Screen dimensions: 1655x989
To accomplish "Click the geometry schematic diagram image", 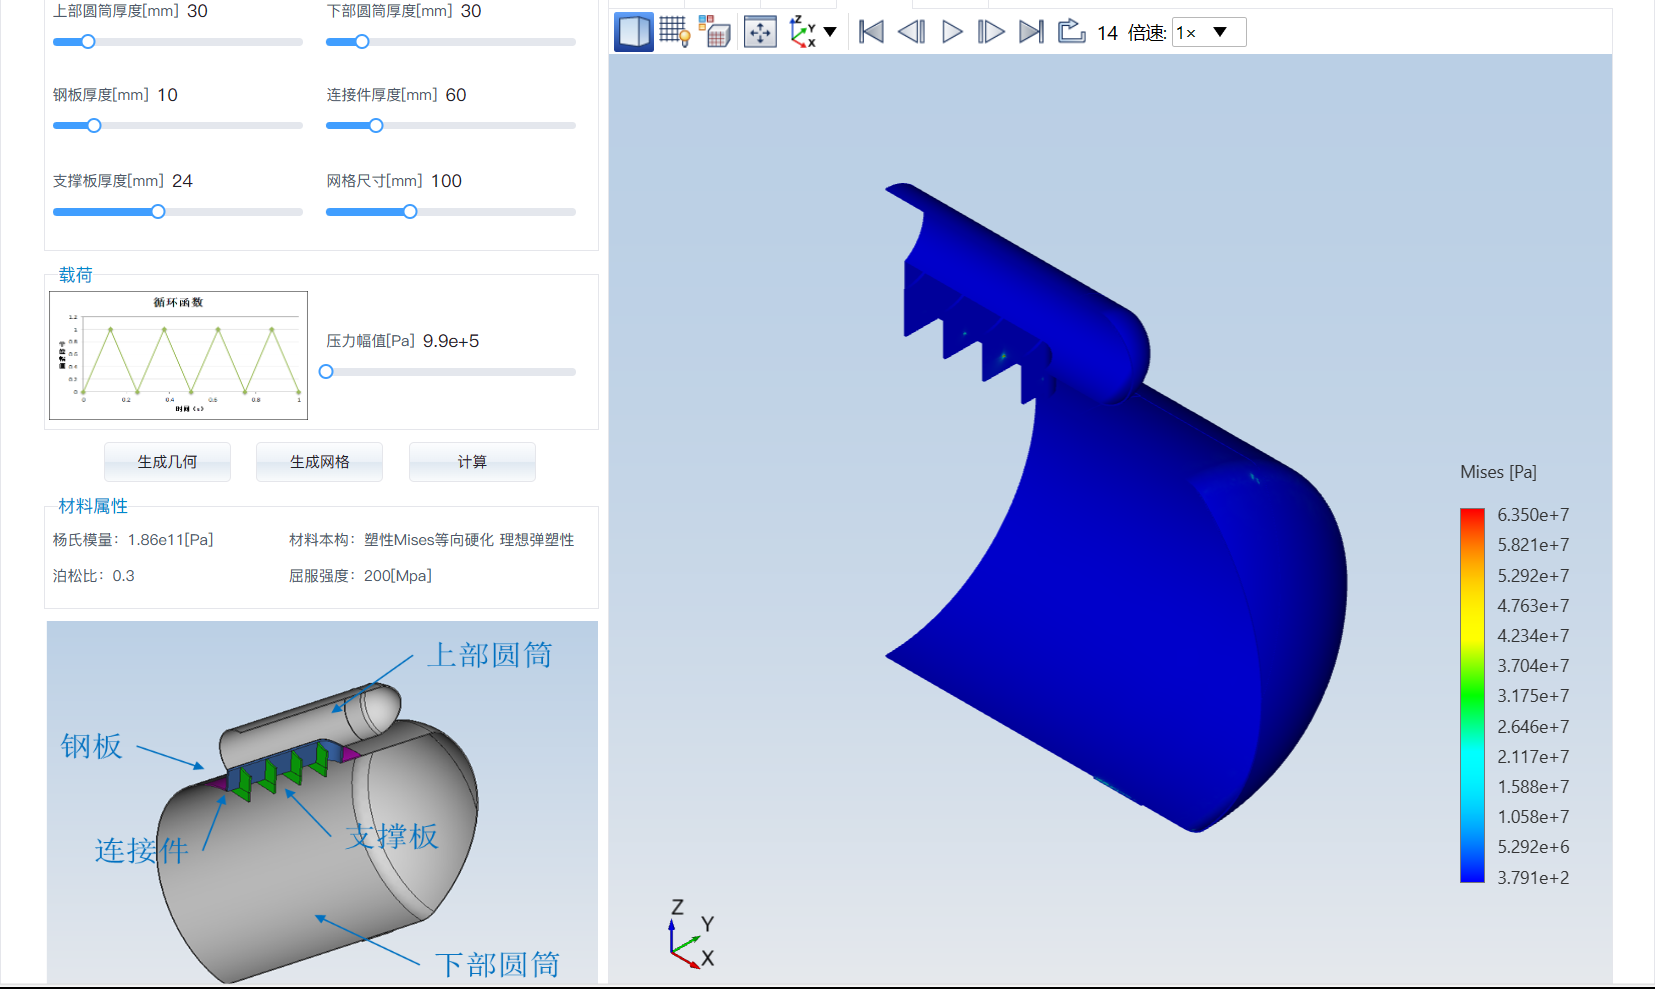I will click(x=322, y=802).
